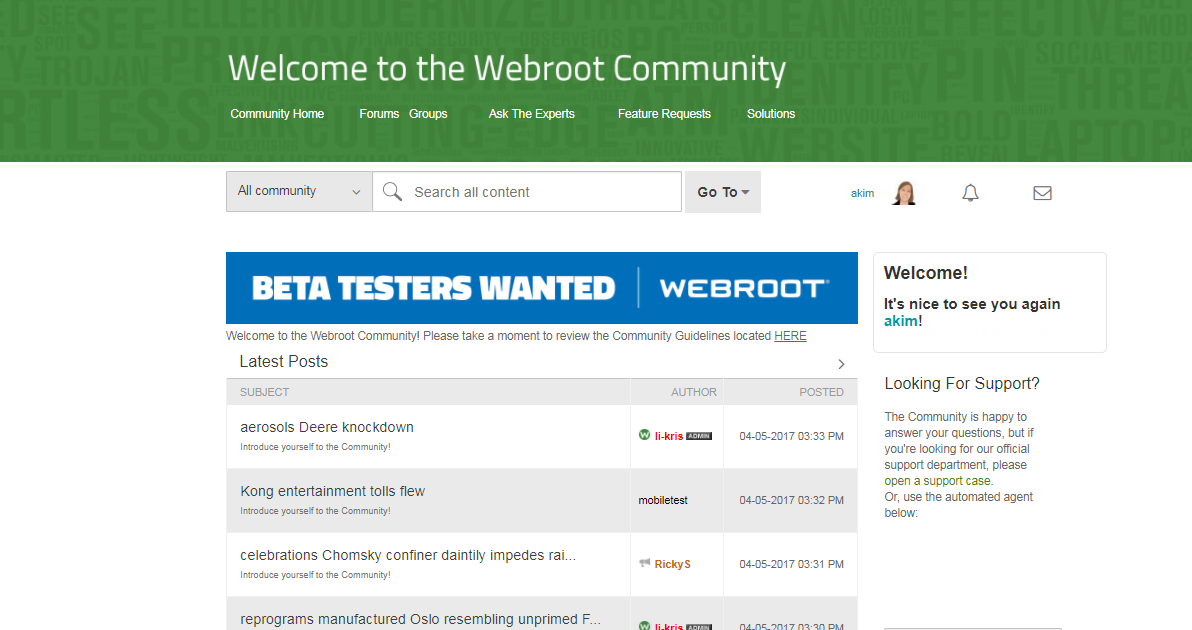Image resolution: width=1192 pixels, height=630 pixels.
Task: Open Introduce yourself board under aerosols post
Action: coord(315,447)
